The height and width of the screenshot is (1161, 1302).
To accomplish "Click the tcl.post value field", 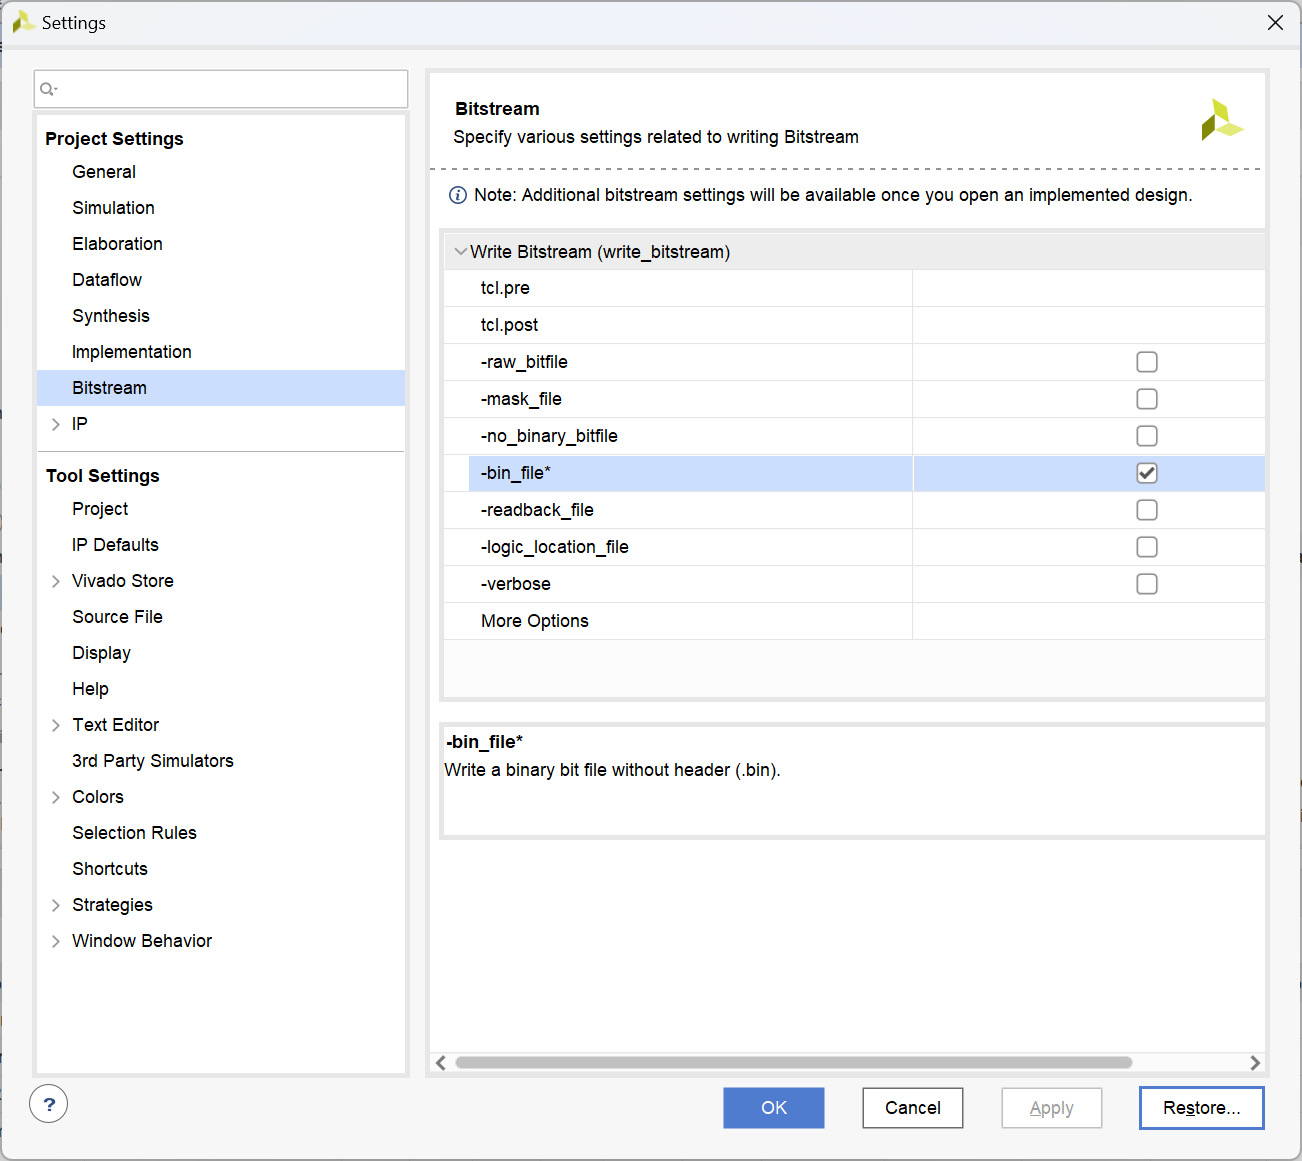I will click(x=1089, y=325).
